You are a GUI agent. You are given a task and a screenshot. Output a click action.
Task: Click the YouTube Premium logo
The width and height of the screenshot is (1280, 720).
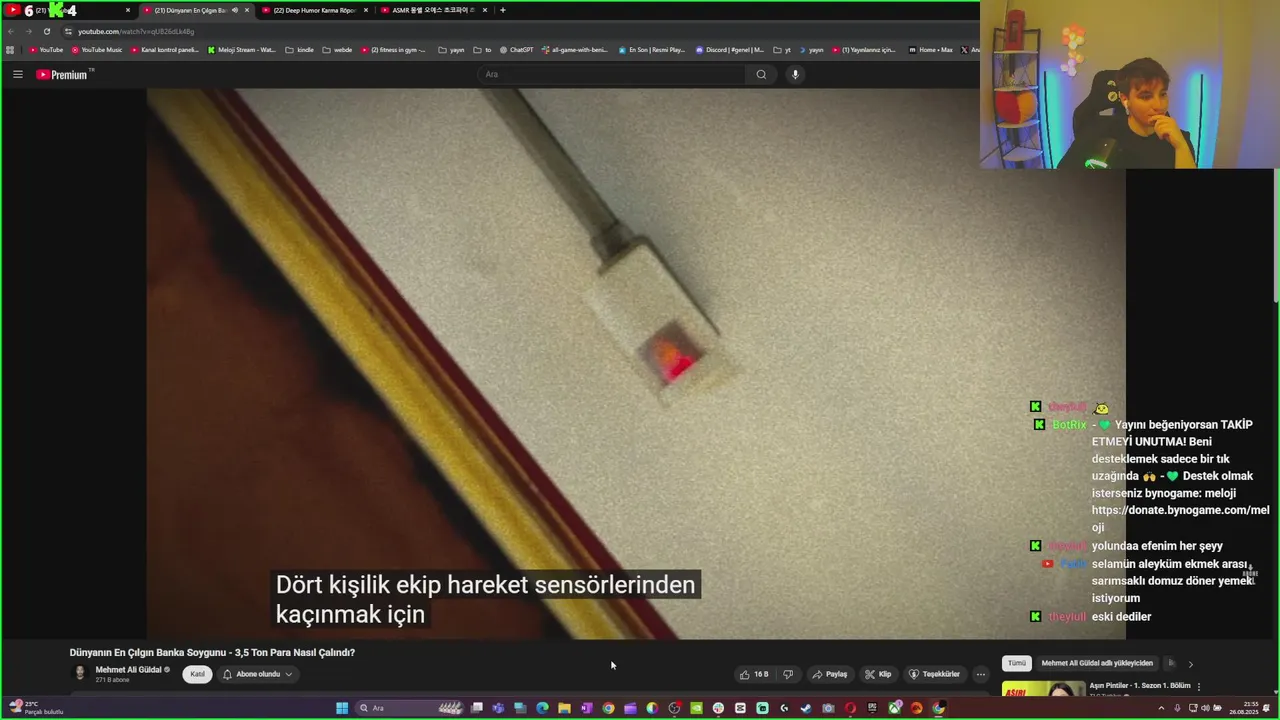[63, 74]
